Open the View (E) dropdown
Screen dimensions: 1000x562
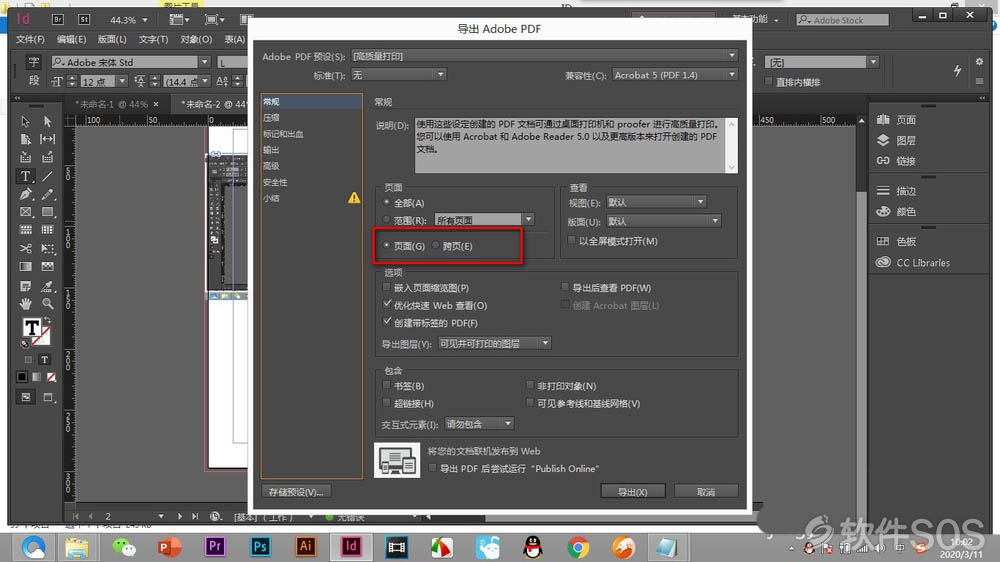click(x=656, y=202)
